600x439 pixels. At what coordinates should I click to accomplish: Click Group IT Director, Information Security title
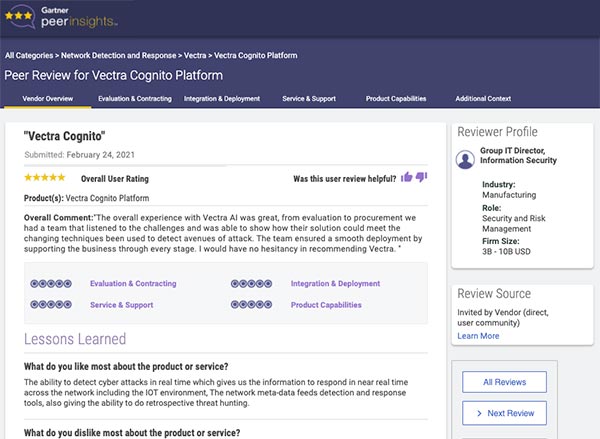coord(518,155)
